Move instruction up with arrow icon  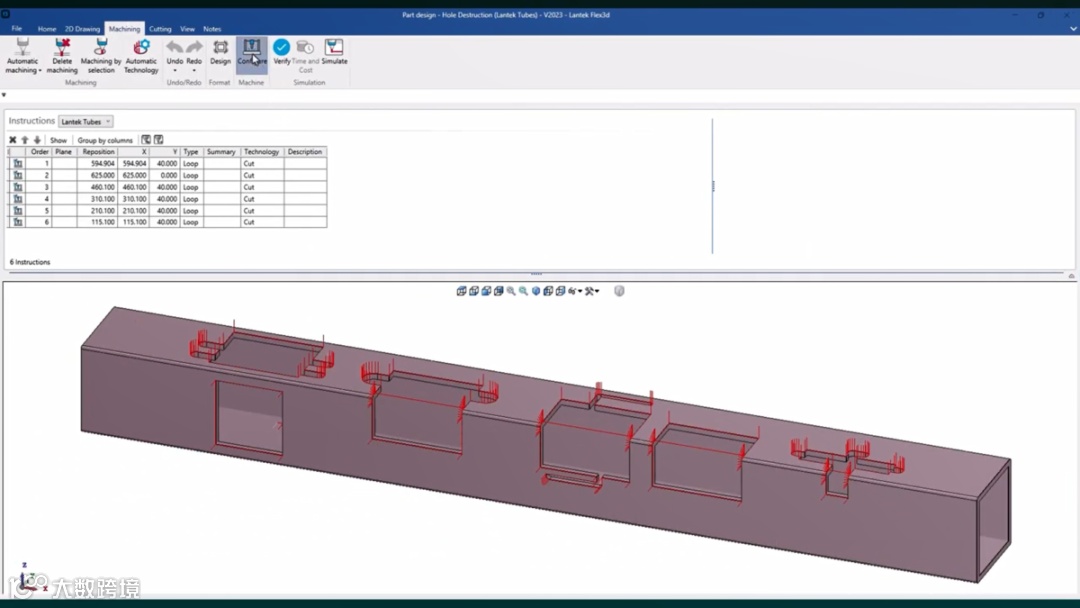point(25,140)
